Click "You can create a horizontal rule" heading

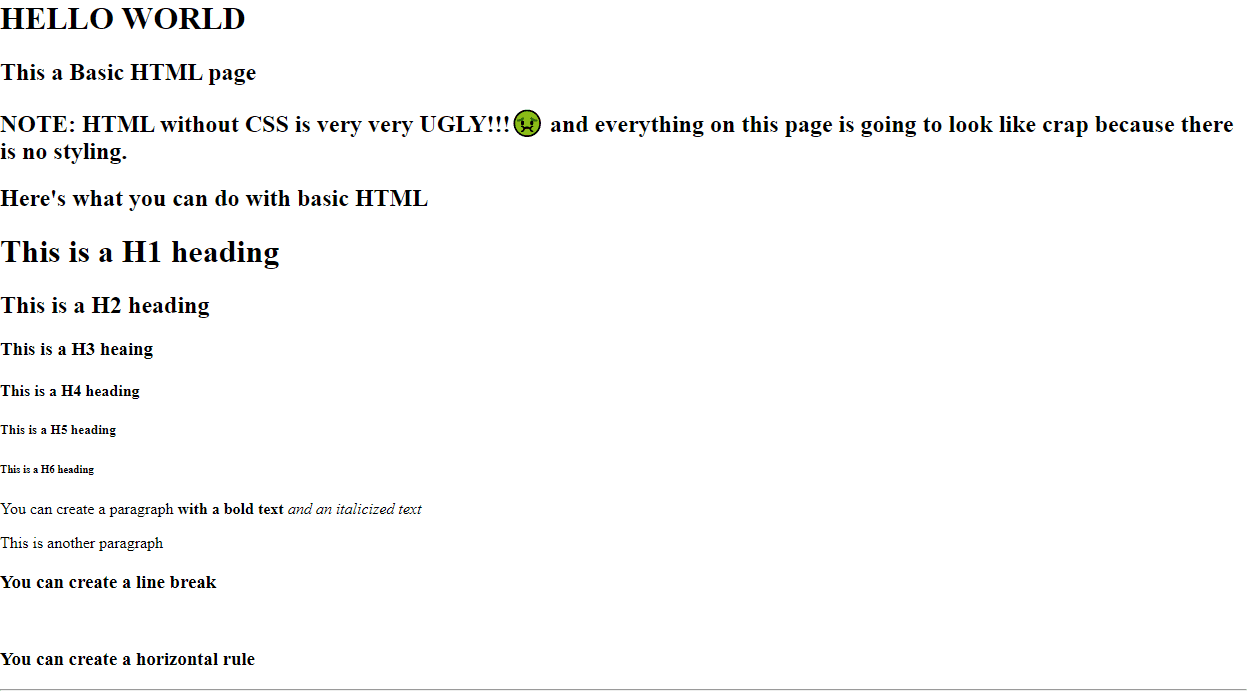pyautogui.click(x=128, y=659)
